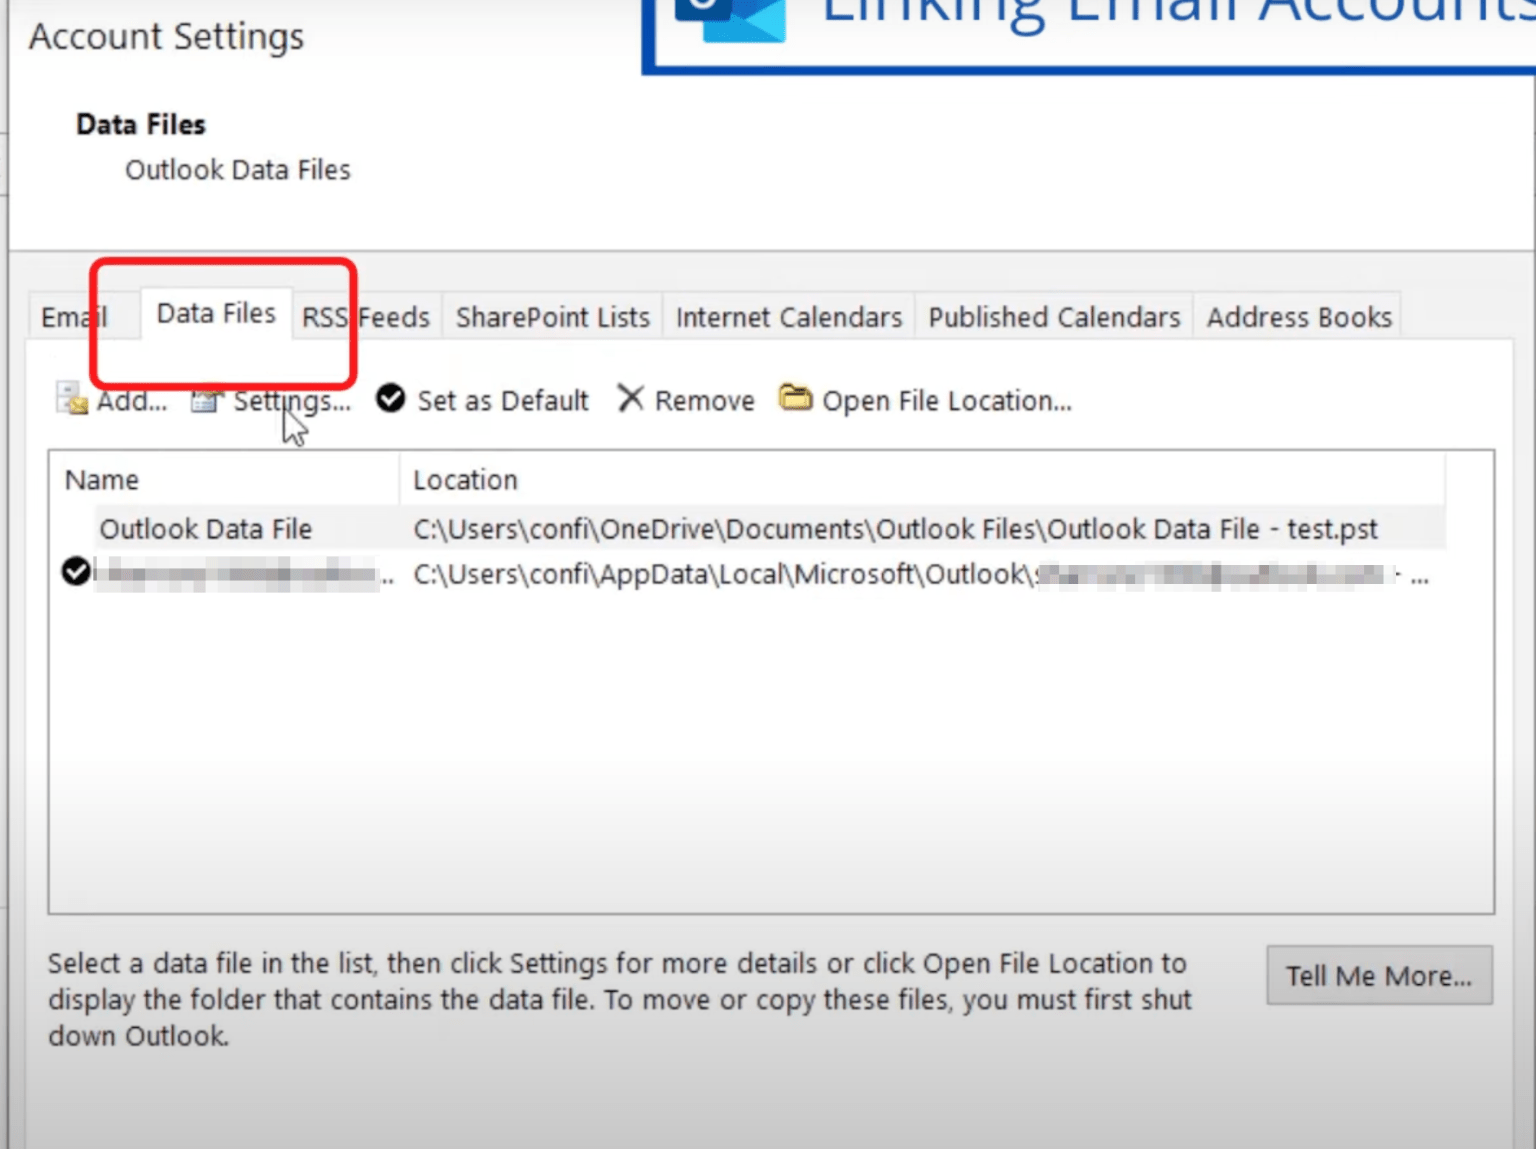Click the Location column header
Screen dimensions: 1536x1149
click(465, 479)
